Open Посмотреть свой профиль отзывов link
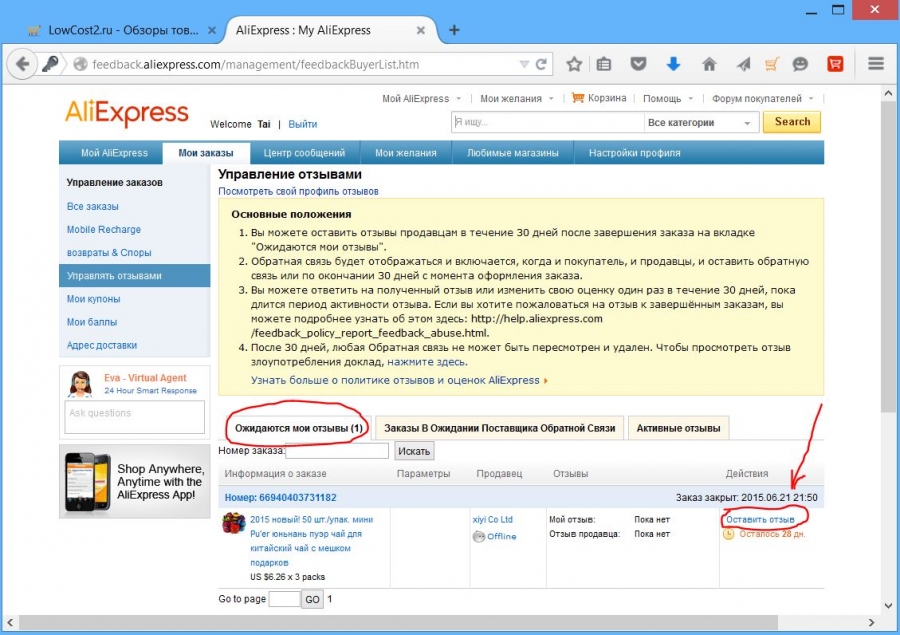Image resolution: width=900 pixels, height=635 pixels. pos(298,191)
